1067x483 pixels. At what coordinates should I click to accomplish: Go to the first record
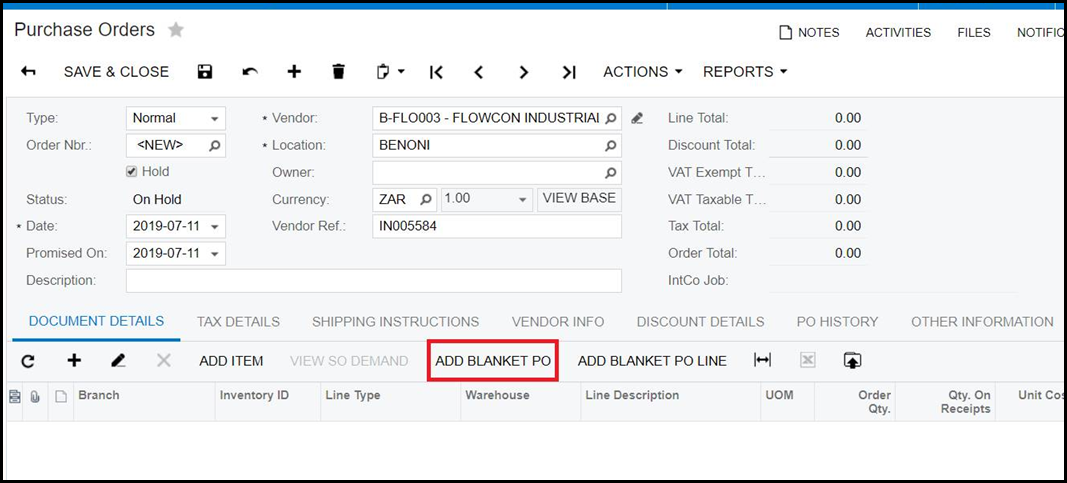[436, 72]
